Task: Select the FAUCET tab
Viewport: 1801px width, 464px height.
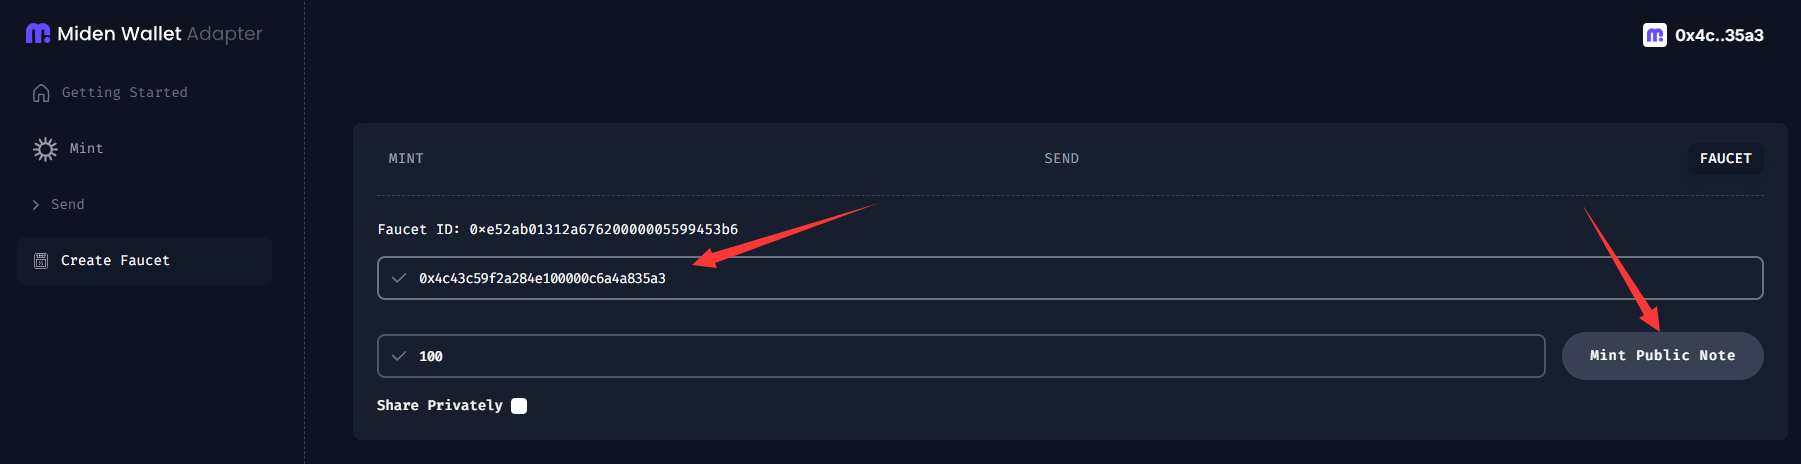Action: 1725,159
